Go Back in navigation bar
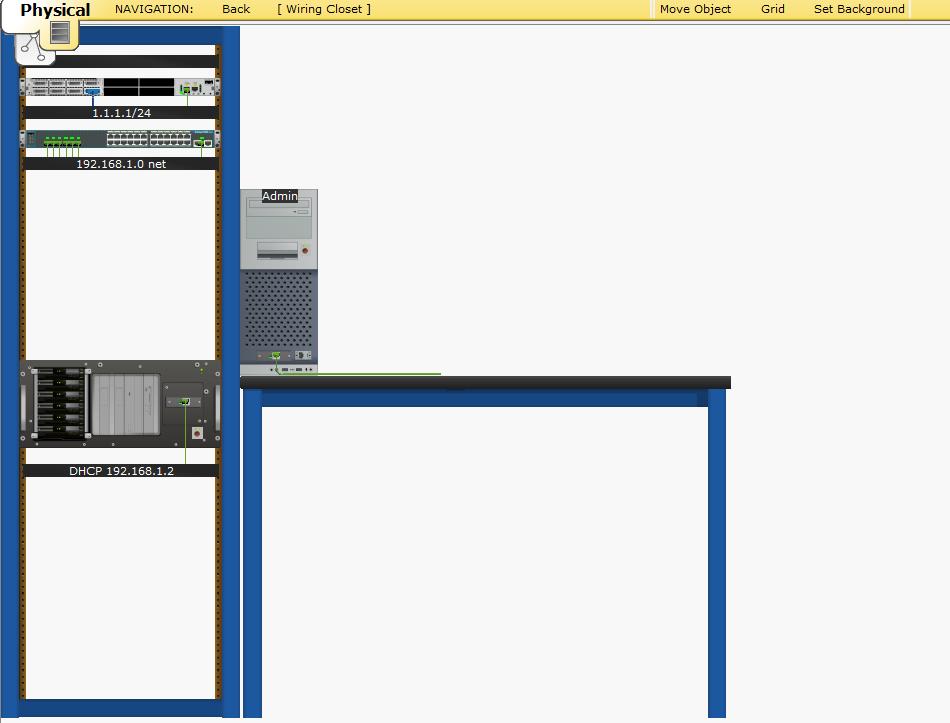The width and height of the screenshot is (950, 723). (236, 9)
